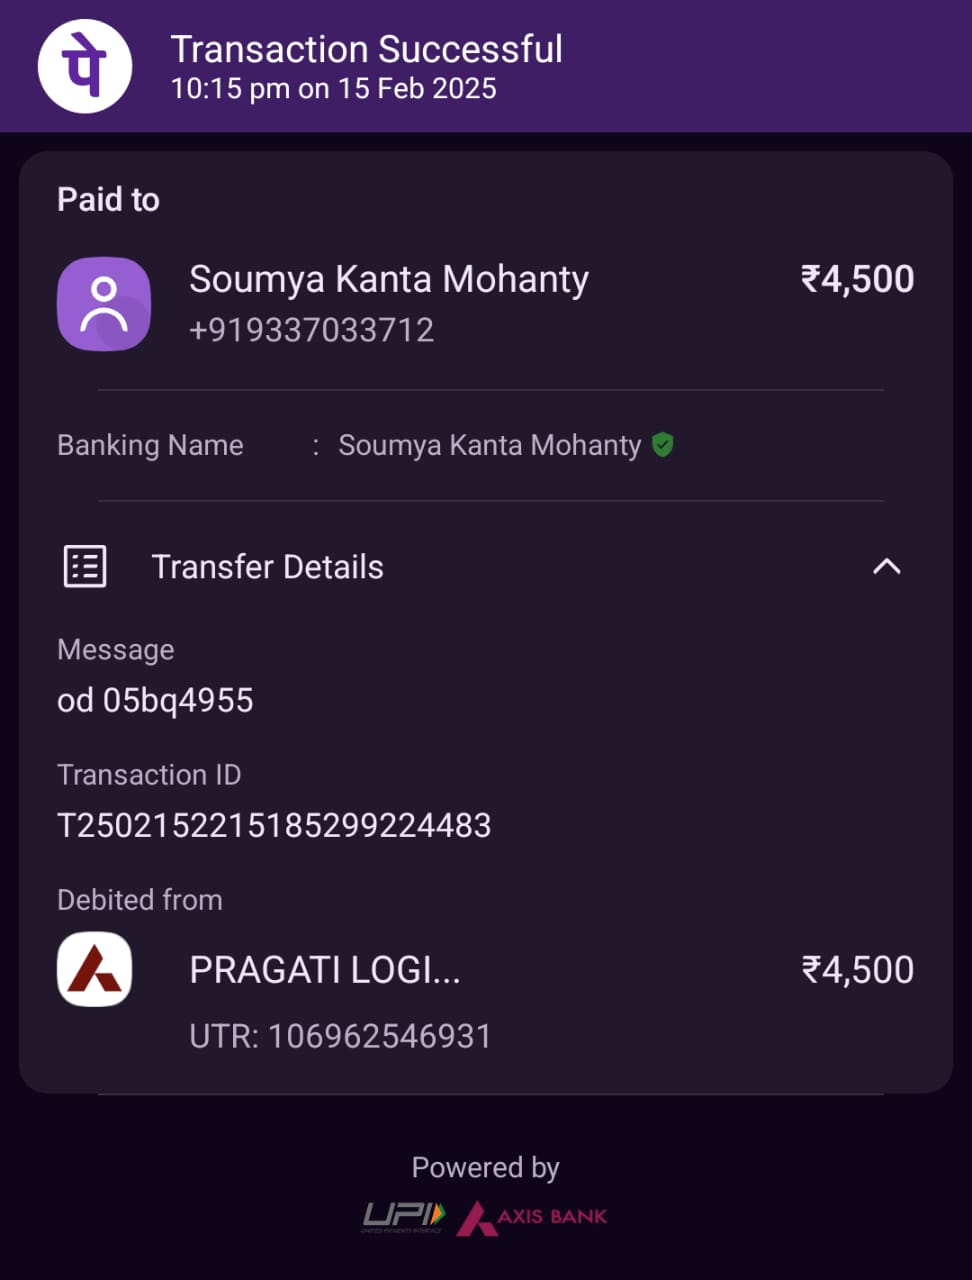Click the purple contact avatar icon
Screen dimensions: 972x1280
click(x=104, y=304)
